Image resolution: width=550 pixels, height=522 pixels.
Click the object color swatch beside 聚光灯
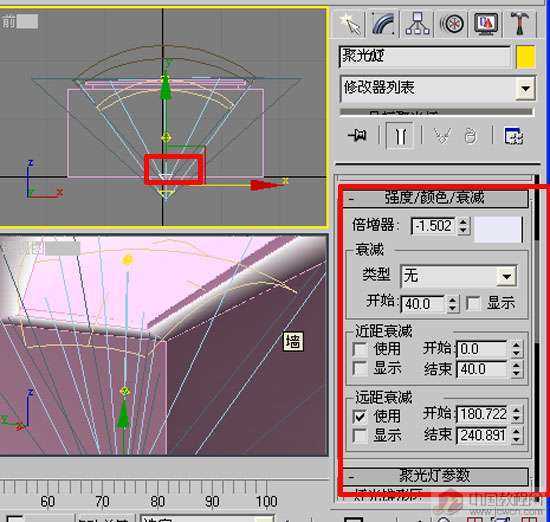coord(525,57)
